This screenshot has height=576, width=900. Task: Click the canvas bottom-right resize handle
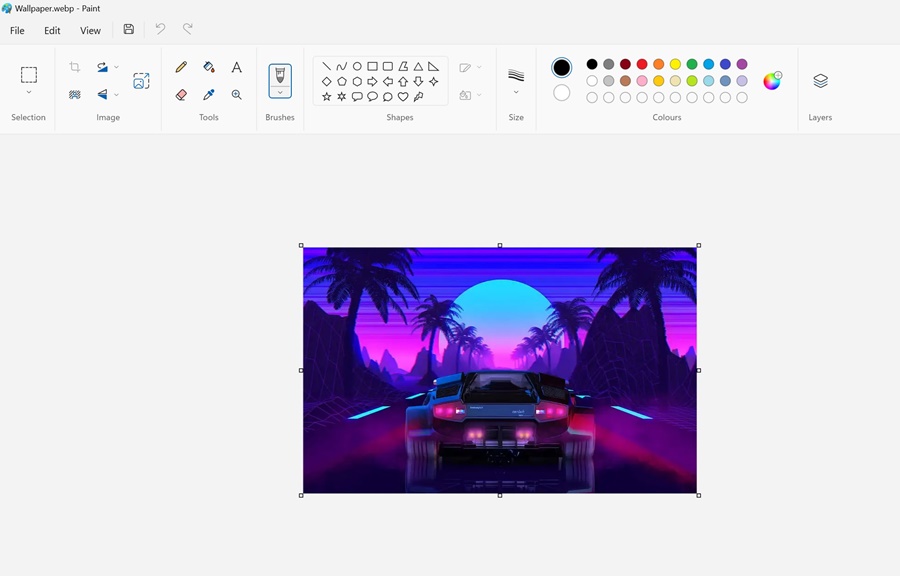click(x=699, y=495)
